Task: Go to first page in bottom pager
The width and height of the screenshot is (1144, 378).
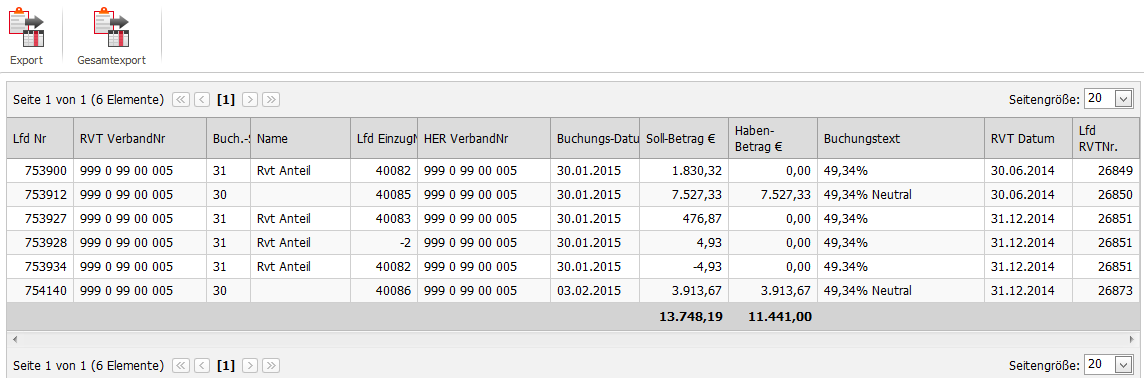Action: tap(181, 366)
